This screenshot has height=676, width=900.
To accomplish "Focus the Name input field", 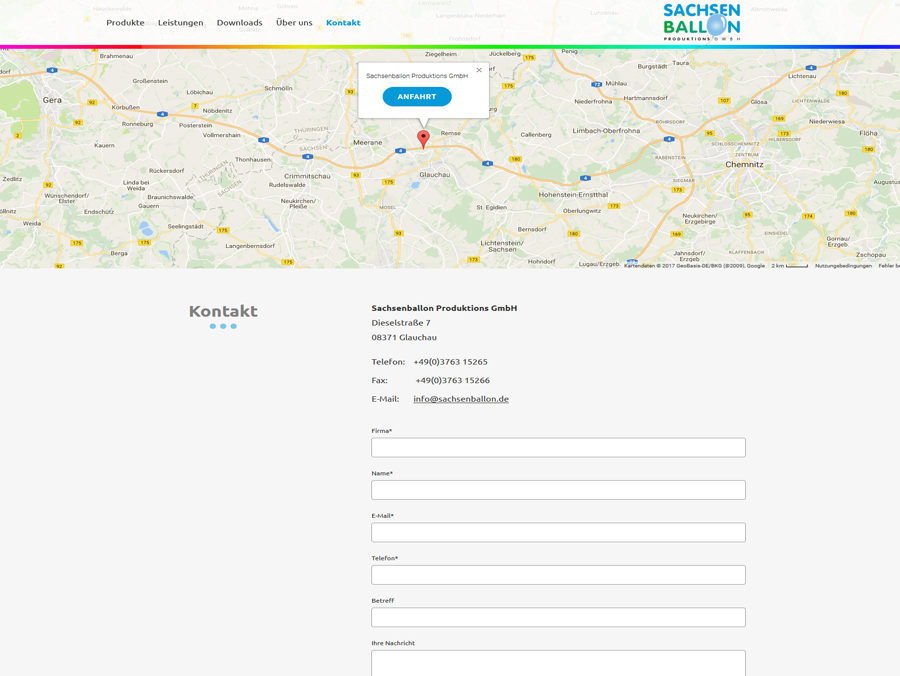I will 558,490.
